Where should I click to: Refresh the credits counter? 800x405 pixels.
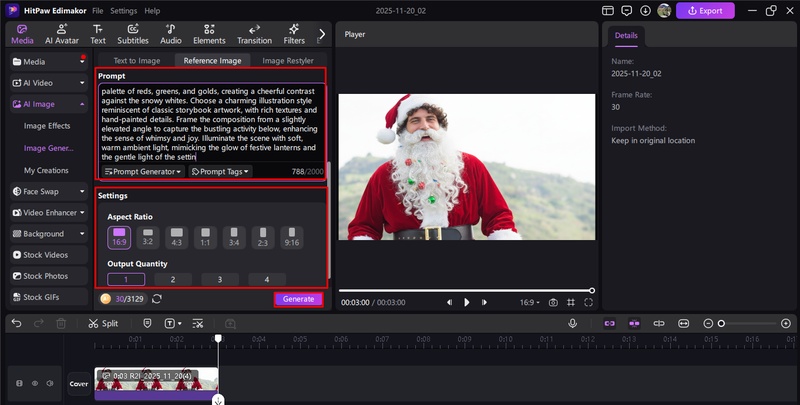coord(157,299)
